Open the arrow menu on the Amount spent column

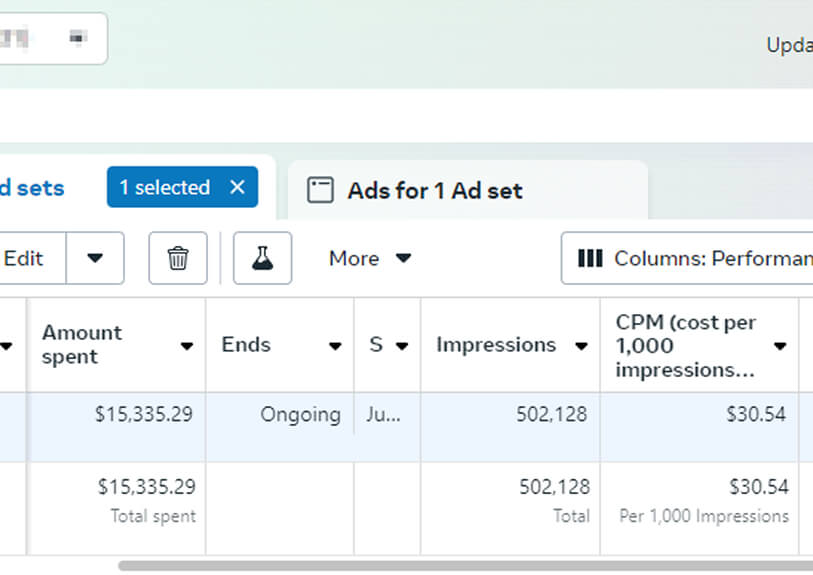point(187,346)
